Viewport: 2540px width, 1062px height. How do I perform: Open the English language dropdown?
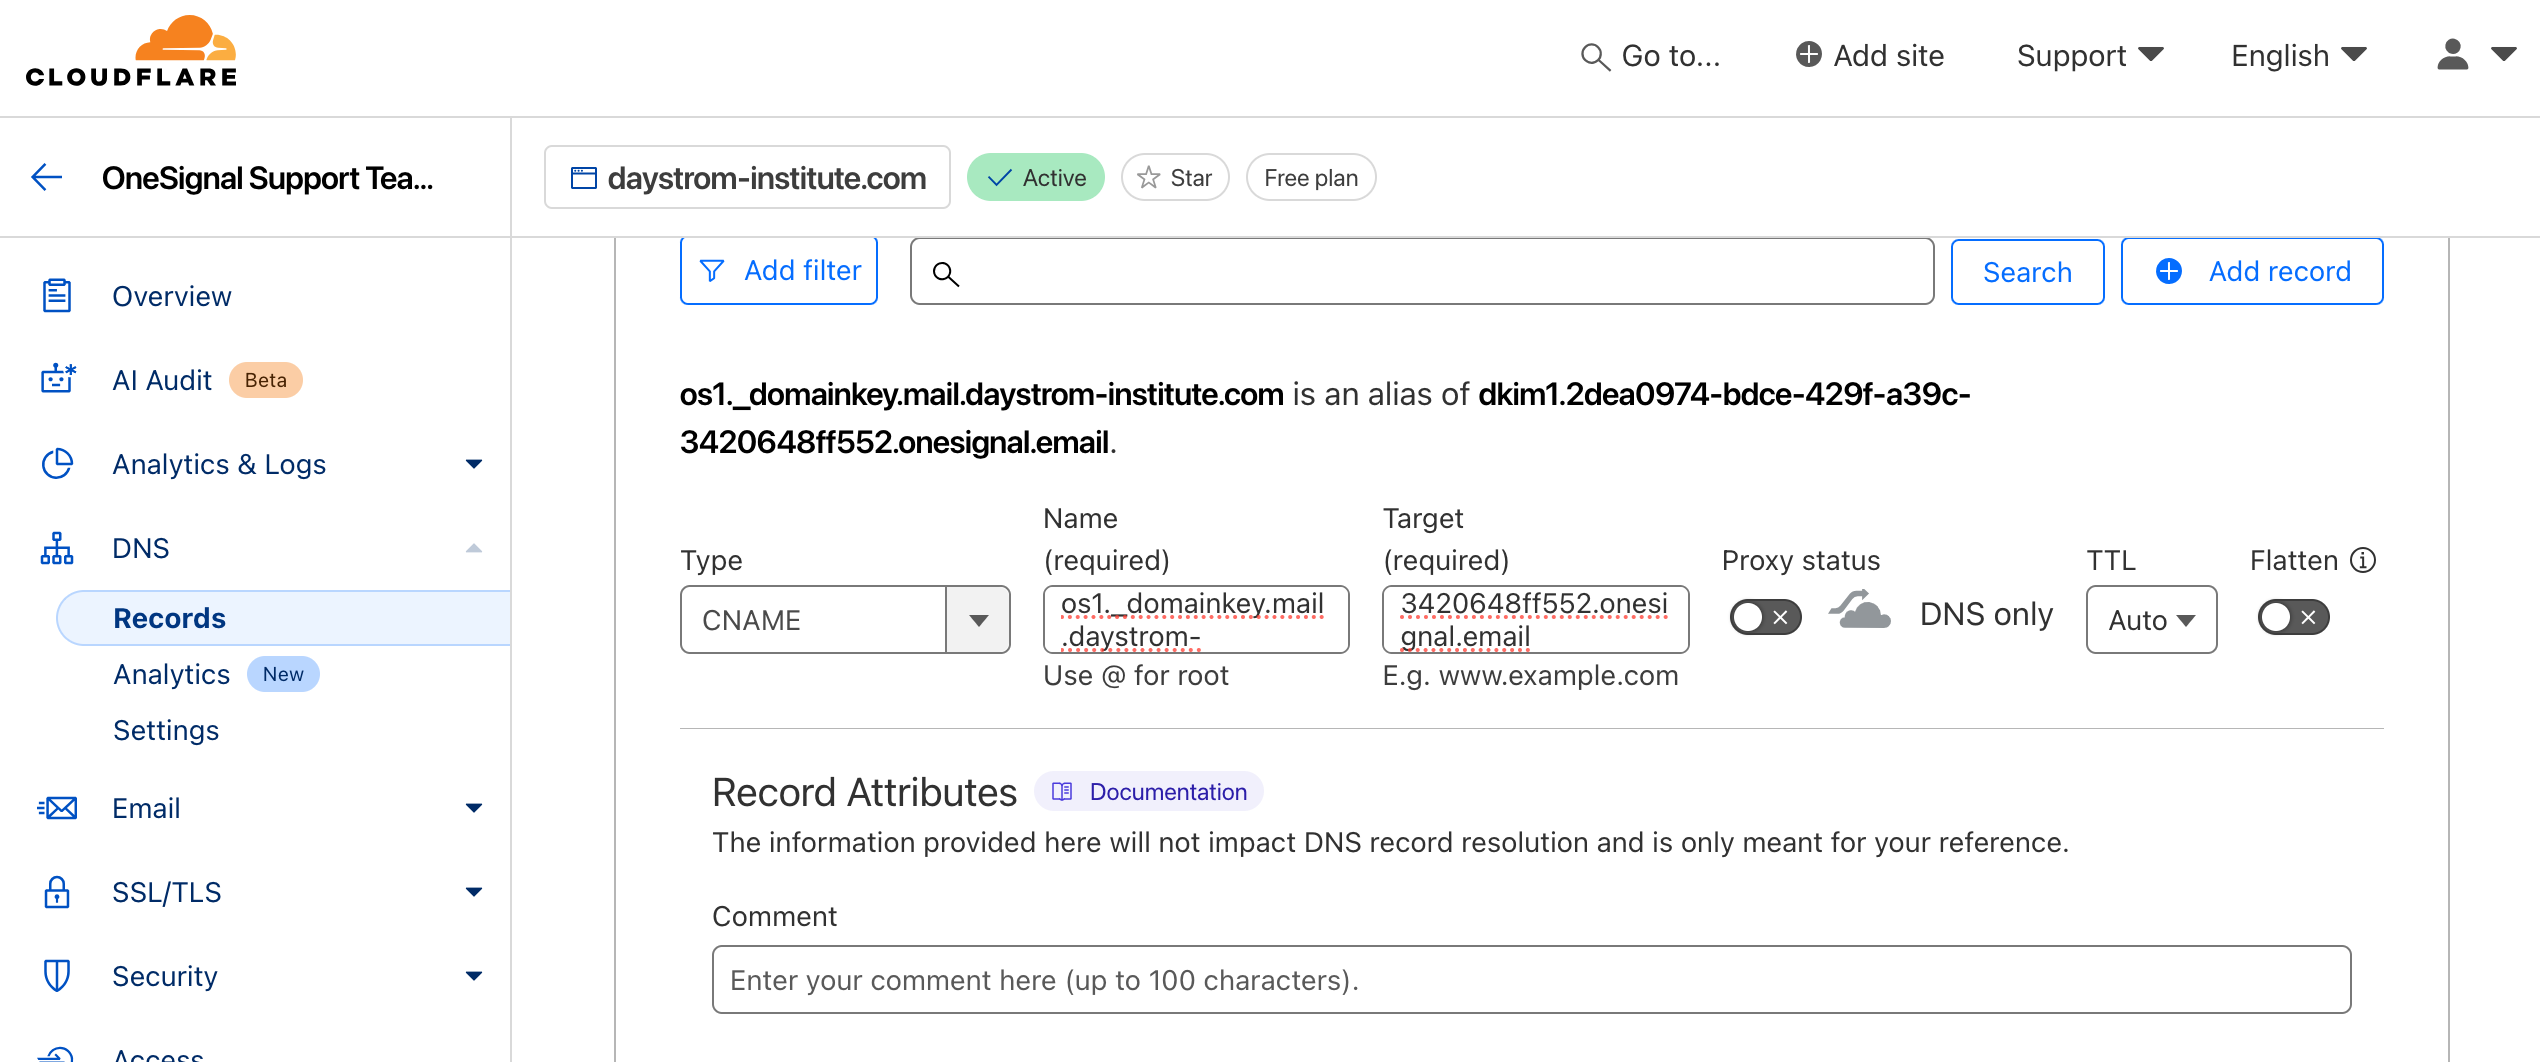tap(2299, 55)
